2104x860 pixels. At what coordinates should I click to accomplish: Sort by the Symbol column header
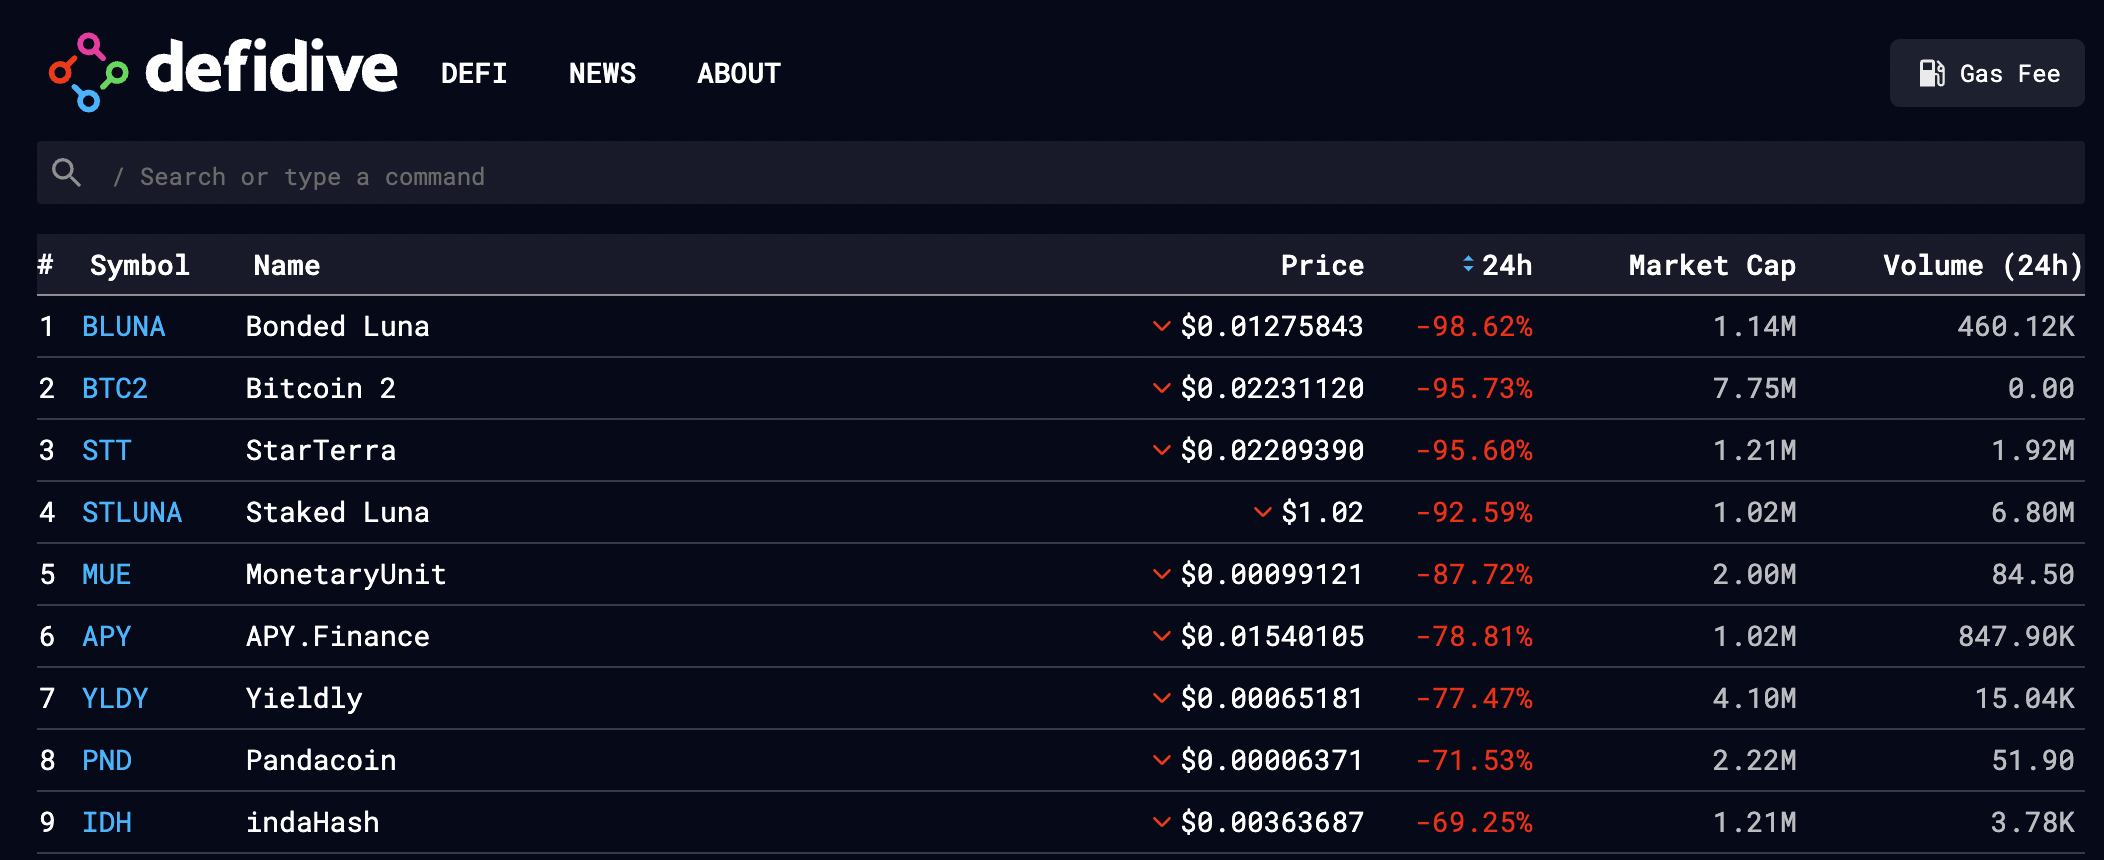click(139, 265)
